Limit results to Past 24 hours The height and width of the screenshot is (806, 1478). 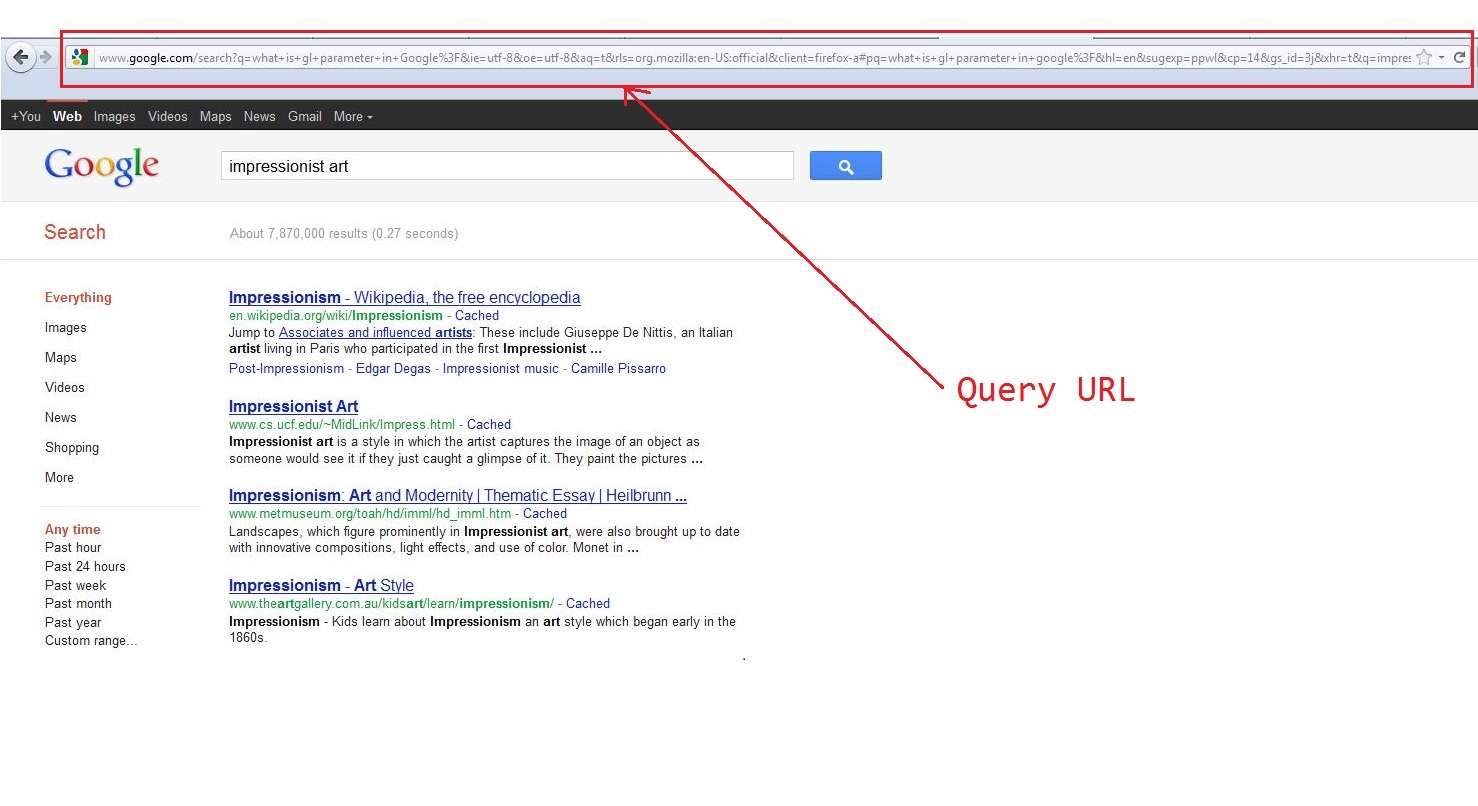(x=85, y=567)
